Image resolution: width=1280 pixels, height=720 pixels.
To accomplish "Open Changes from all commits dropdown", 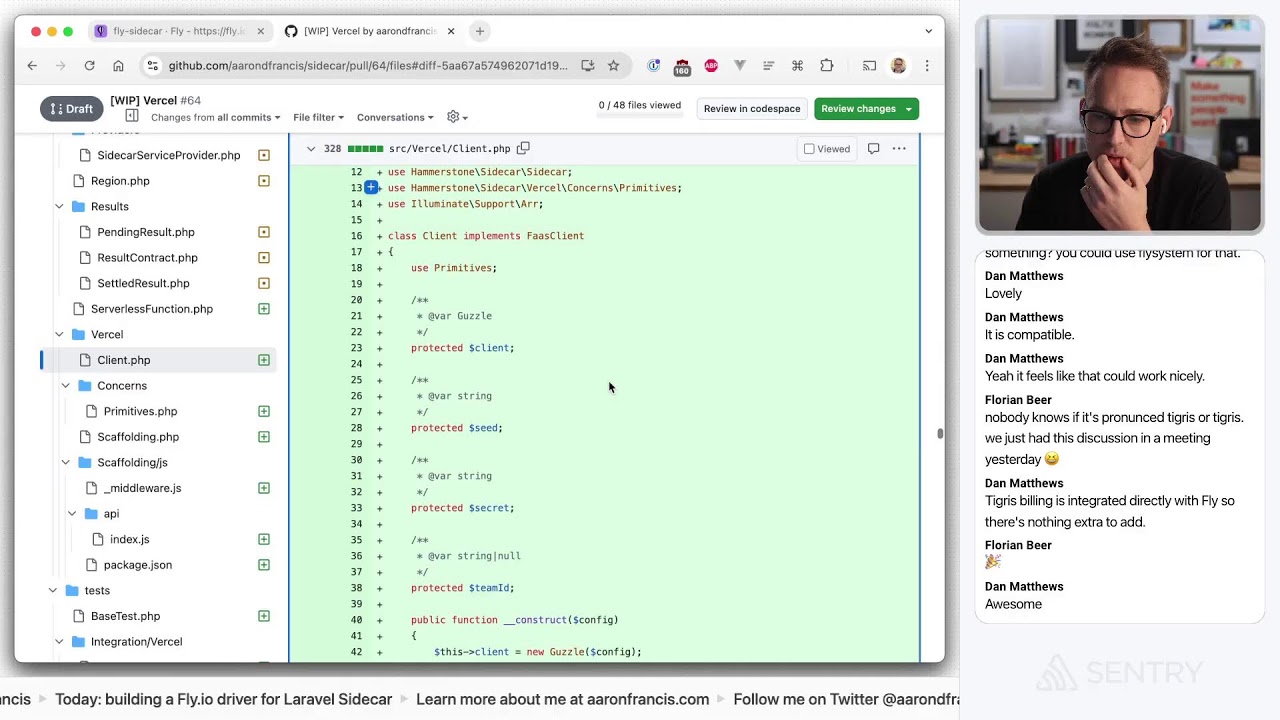I will click(215, 117).
